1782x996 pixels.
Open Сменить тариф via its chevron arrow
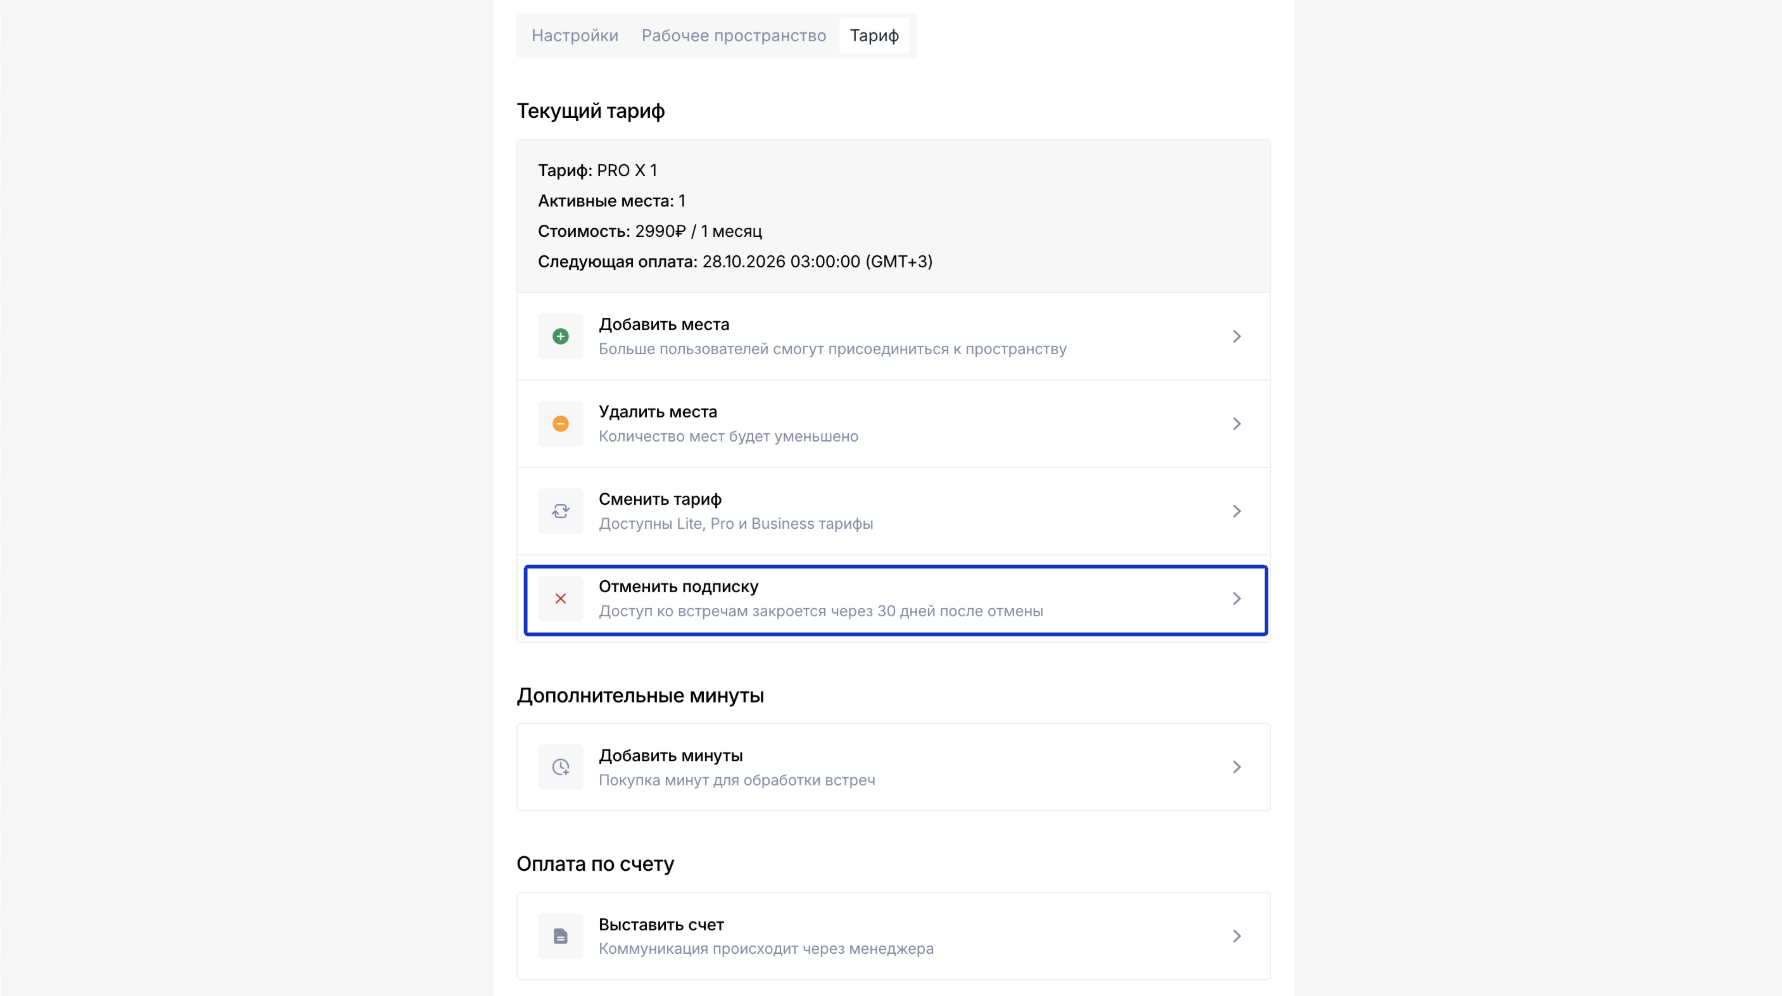(x=1237, y=511)
